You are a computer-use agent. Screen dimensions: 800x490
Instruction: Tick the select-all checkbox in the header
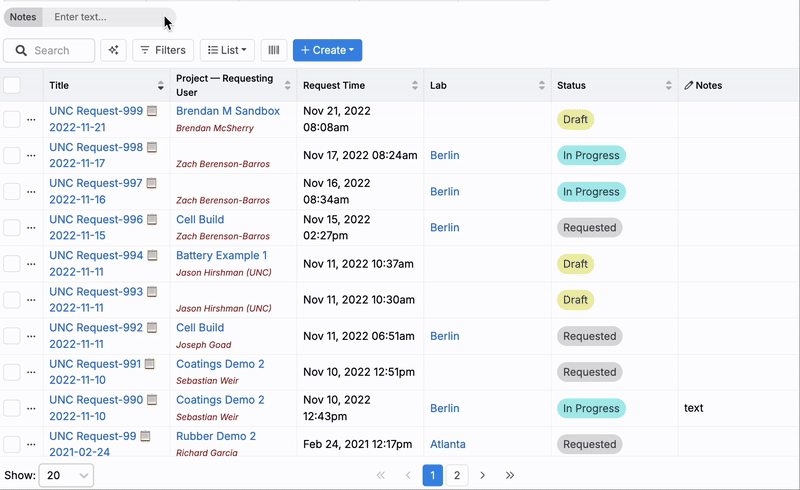(12, 86)
